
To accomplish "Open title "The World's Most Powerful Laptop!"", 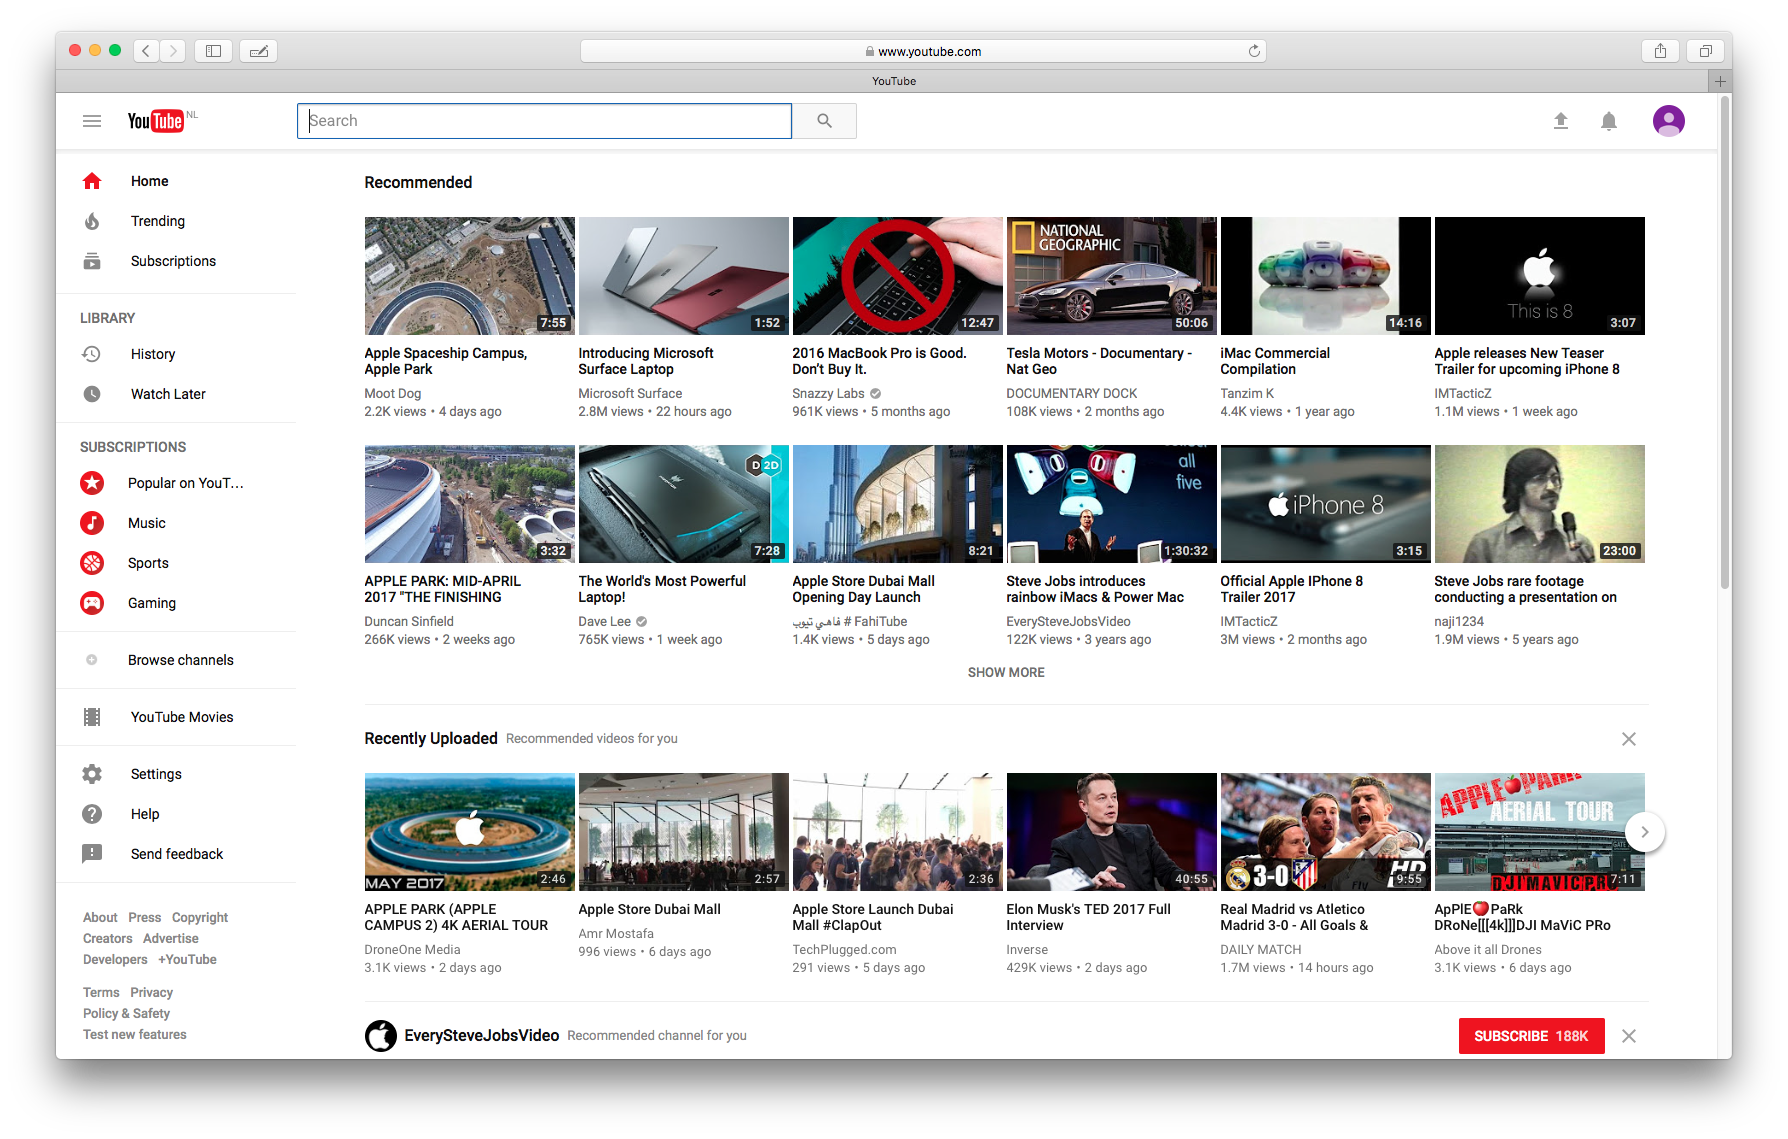I will click(x=662, y=589).
